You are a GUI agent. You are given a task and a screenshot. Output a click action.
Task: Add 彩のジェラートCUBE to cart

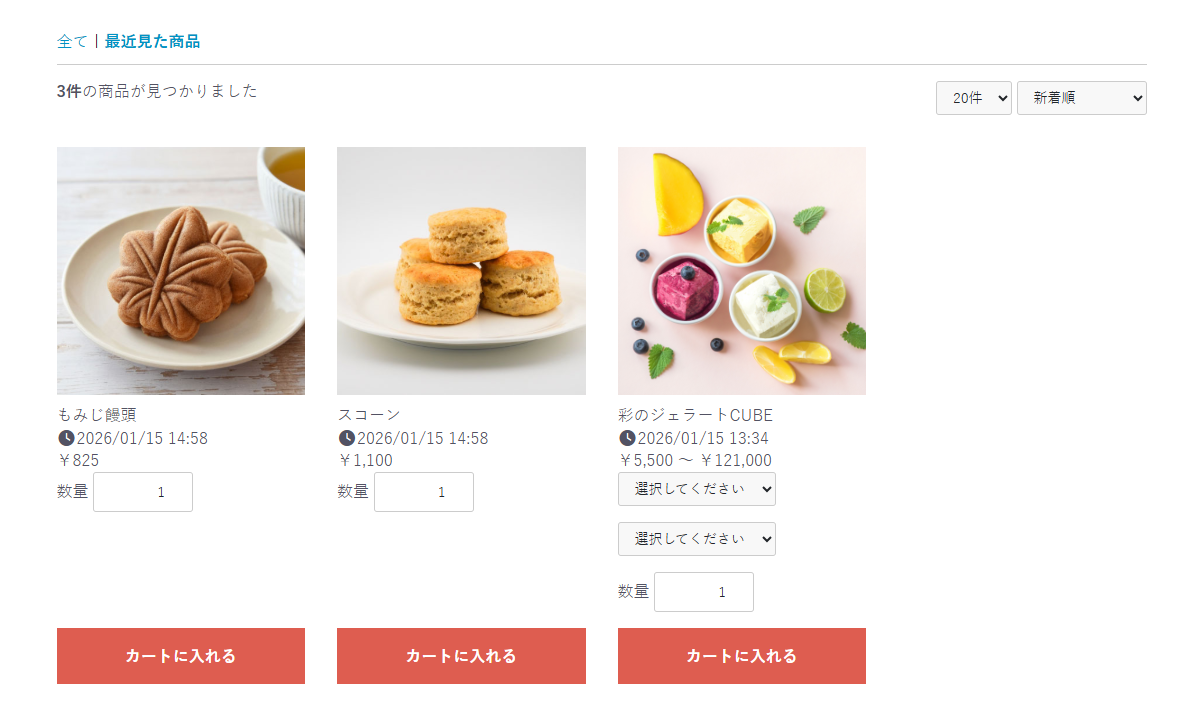[741, 656]
